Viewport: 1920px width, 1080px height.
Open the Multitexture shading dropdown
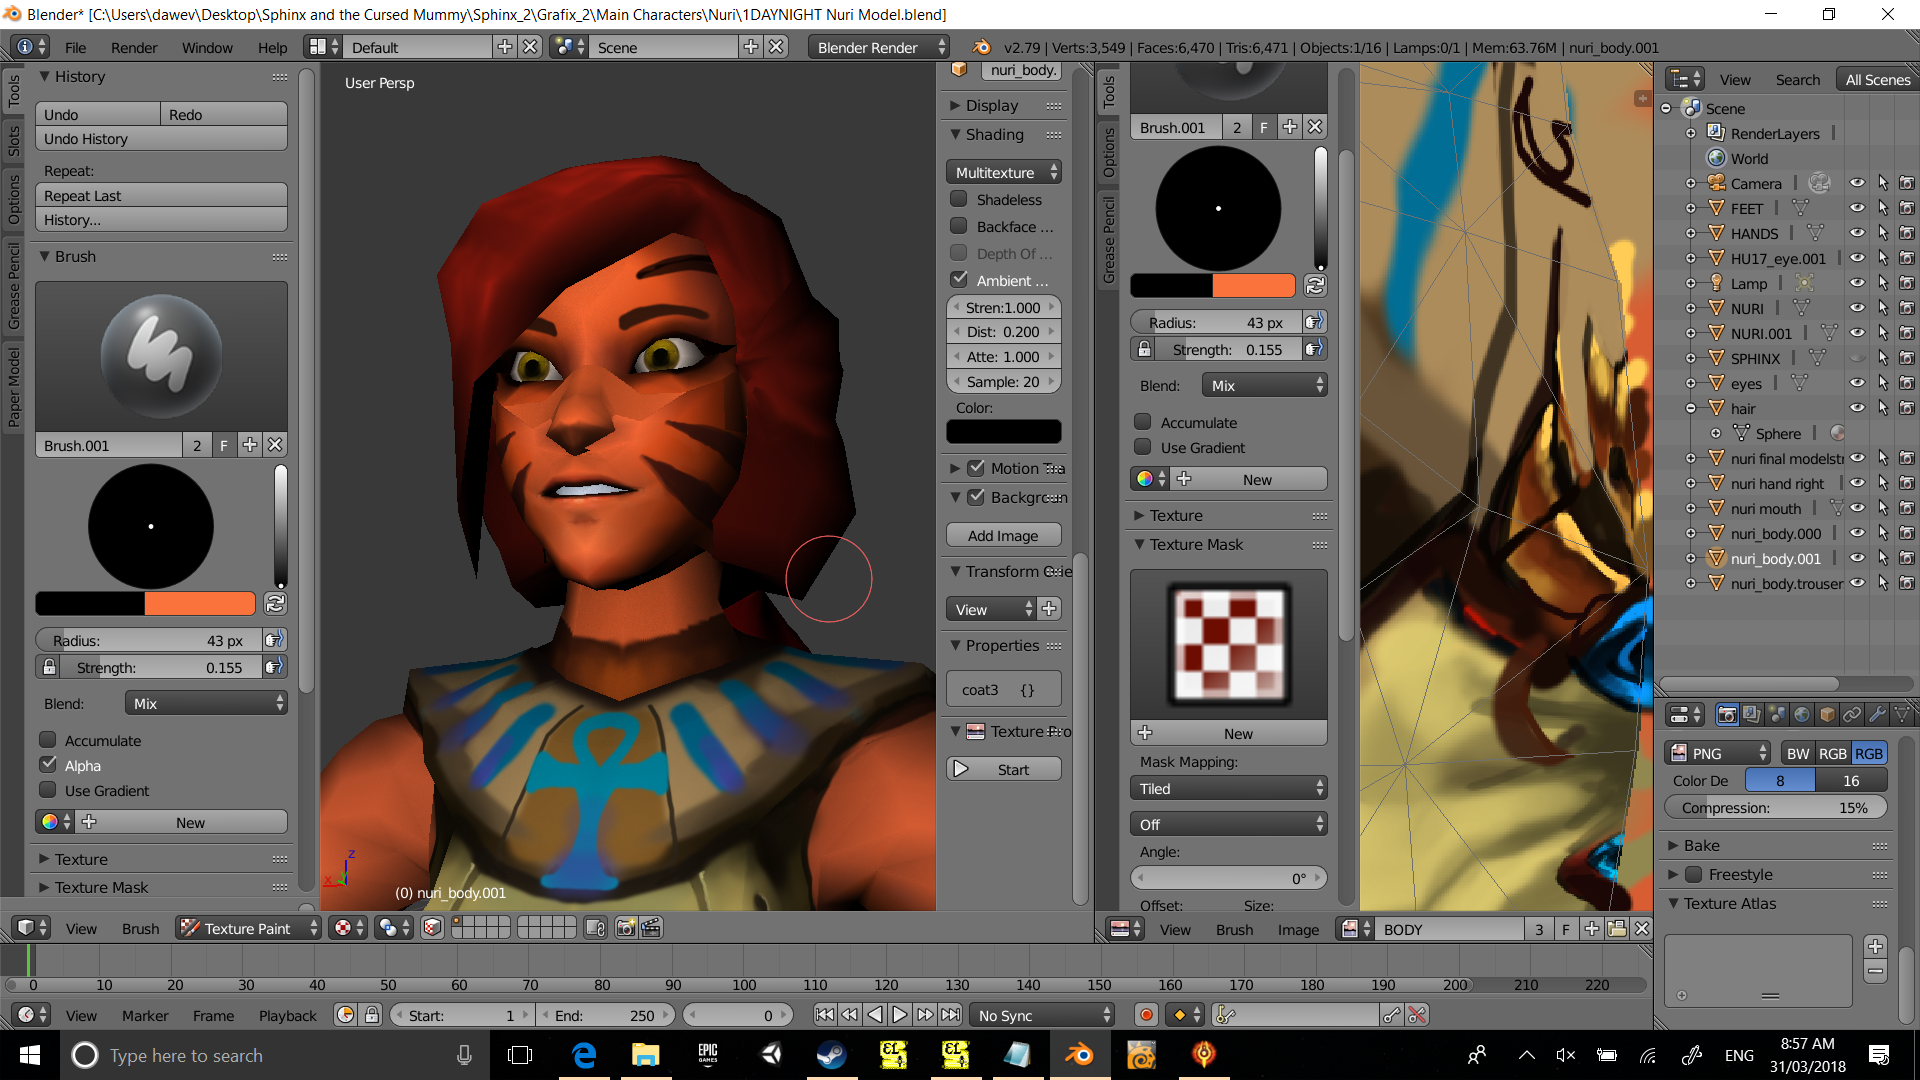click(1004, 172)
